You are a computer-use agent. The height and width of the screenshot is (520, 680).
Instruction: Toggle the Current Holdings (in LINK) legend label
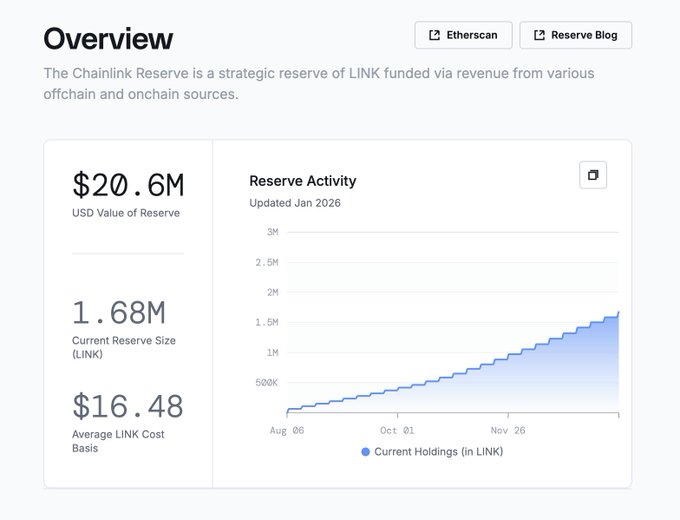pos(438,452)
